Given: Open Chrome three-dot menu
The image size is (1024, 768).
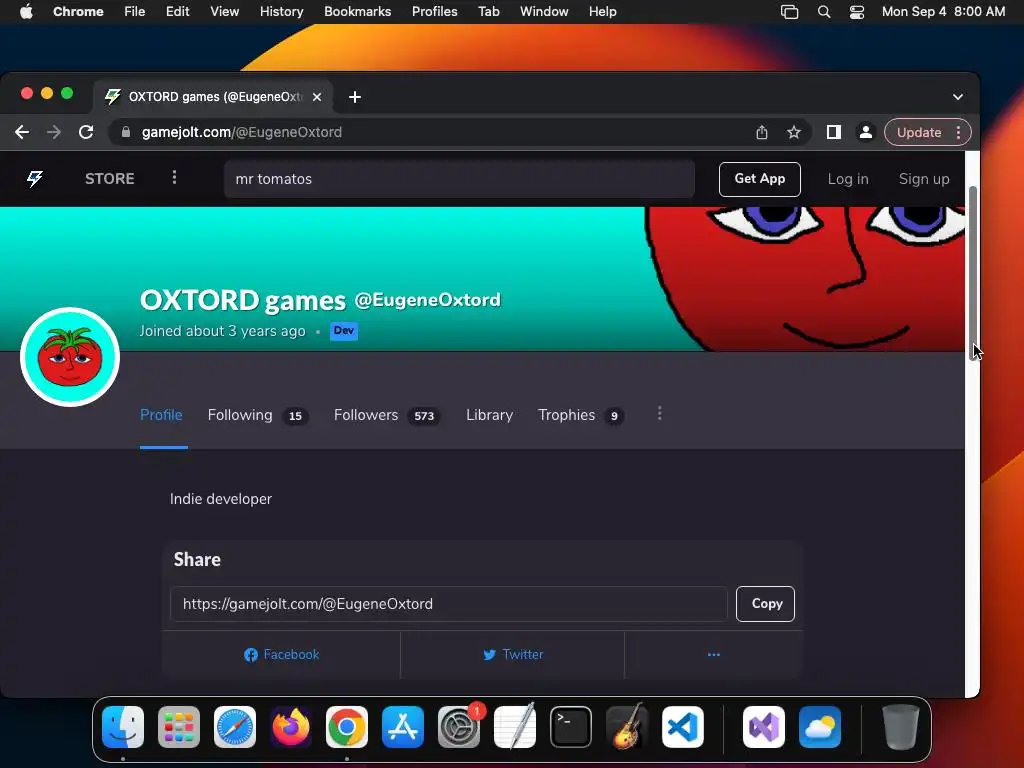Looking at the screenshot, I should 958,133.
